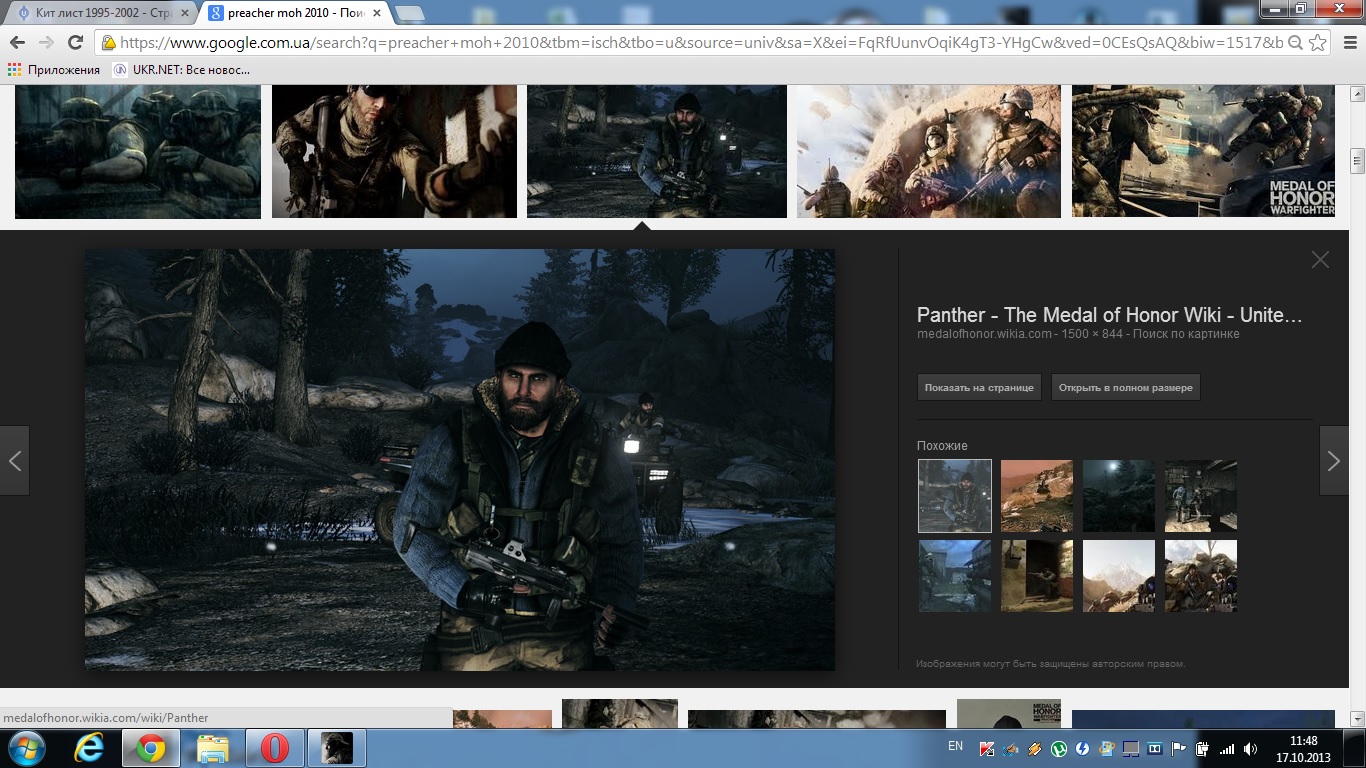Open Action Center flag icon
The height and width of the screenshot is (768, 1366).
(1179, 748)
